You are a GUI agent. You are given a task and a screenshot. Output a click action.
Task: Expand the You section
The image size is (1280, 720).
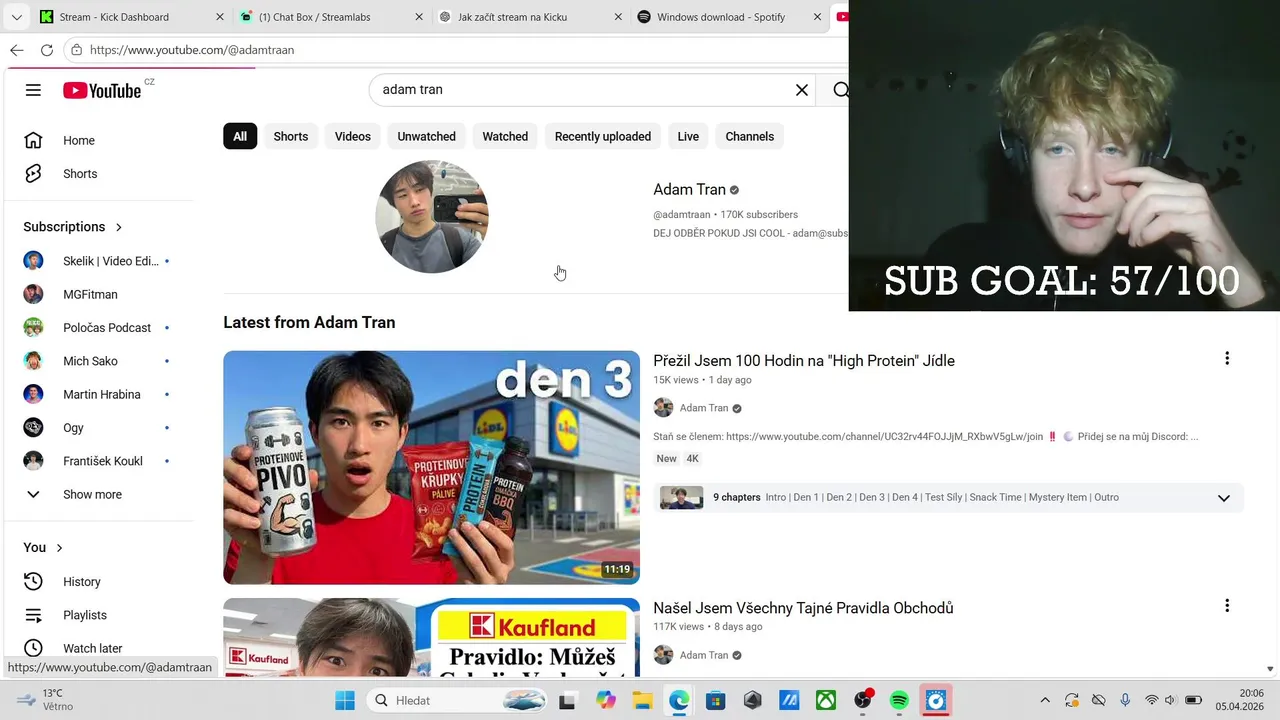(59, 548)
